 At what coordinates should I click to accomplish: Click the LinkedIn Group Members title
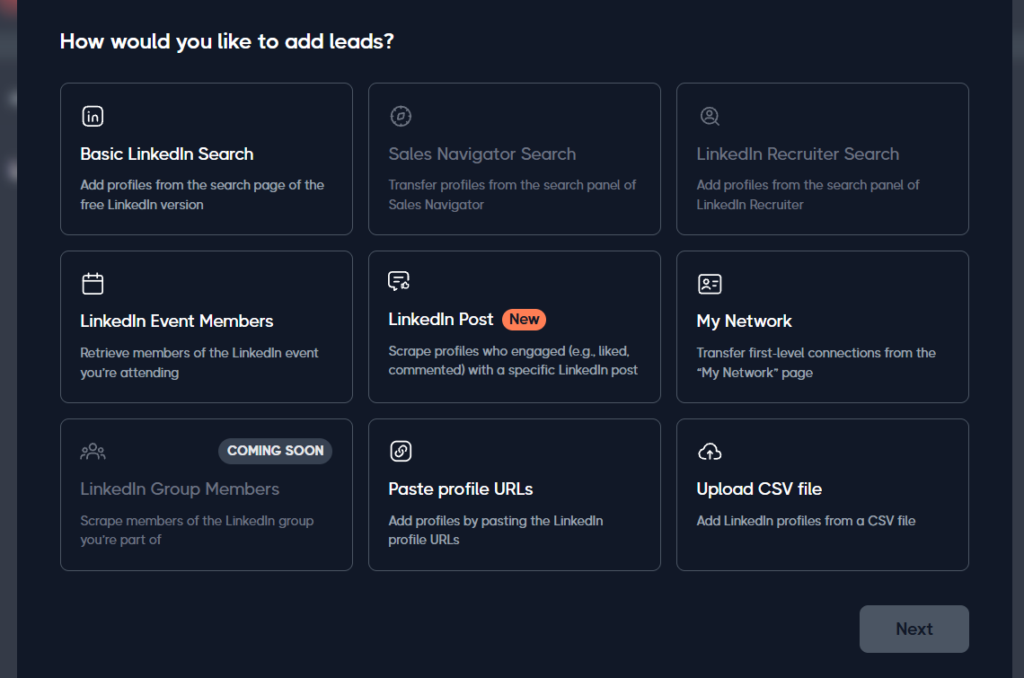click(x=180, y=489)
